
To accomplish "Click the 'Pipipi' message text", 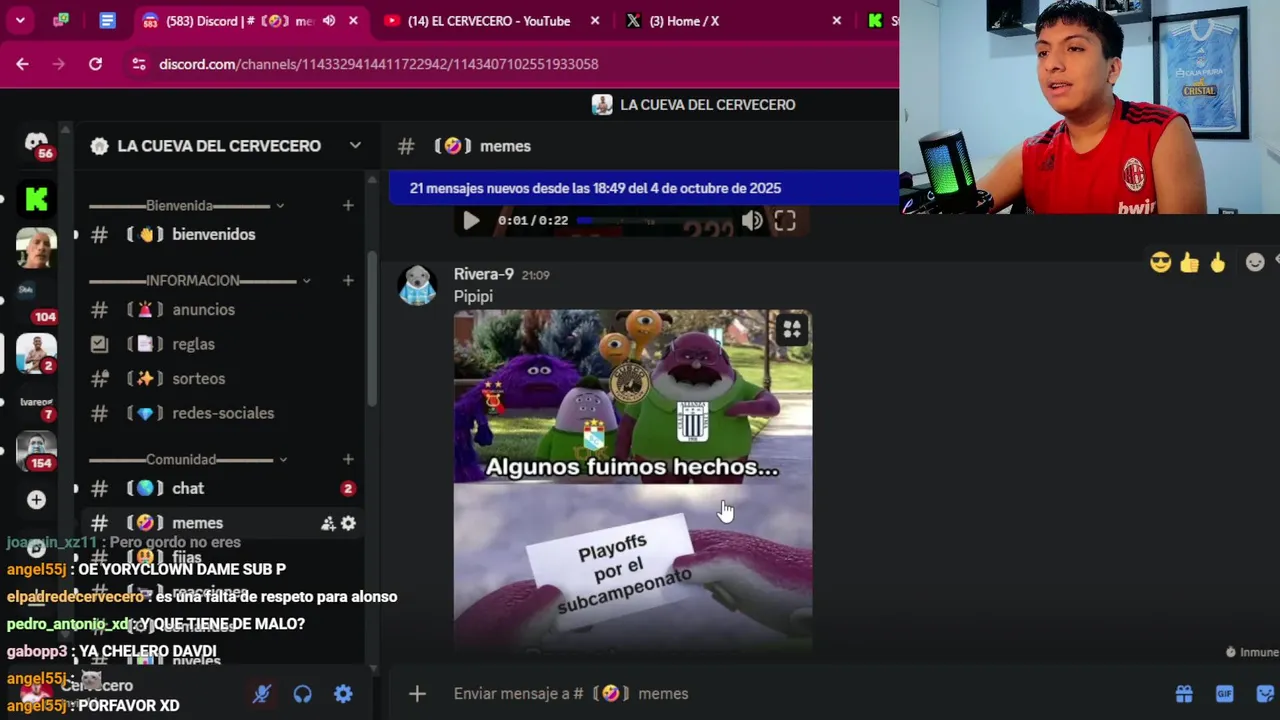I will (473, 296).
